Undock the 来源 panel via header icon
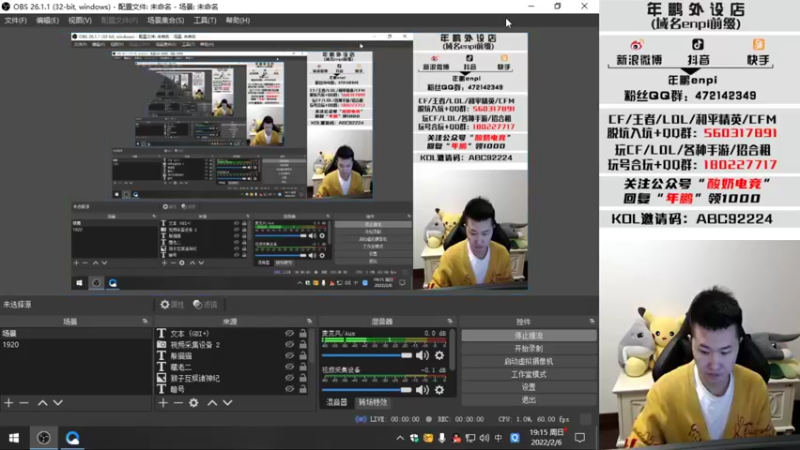The image size is (800, 450). tap(309, 321)
